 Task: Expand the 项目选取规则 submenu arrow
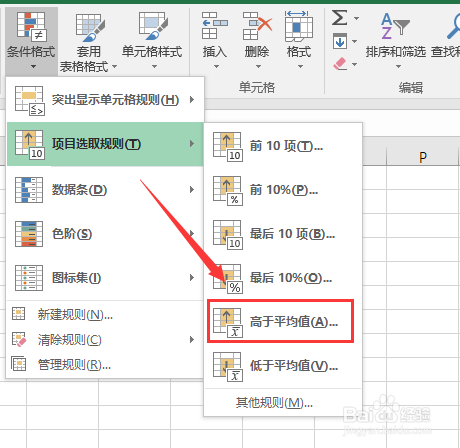192,143
